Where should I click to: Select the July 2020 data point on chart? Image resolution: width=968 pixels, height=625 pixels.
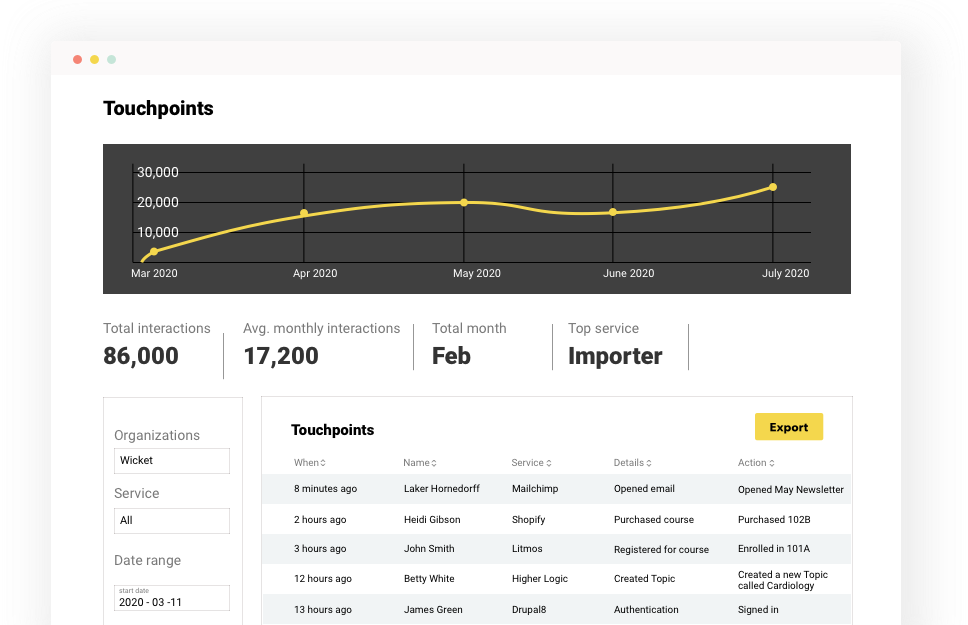[773, 187]
